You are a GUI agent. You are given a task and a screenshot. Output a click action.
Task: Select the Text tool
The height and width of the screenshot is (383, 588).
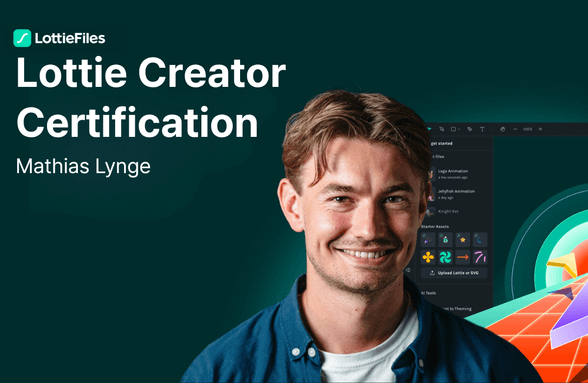coord(482,129)
